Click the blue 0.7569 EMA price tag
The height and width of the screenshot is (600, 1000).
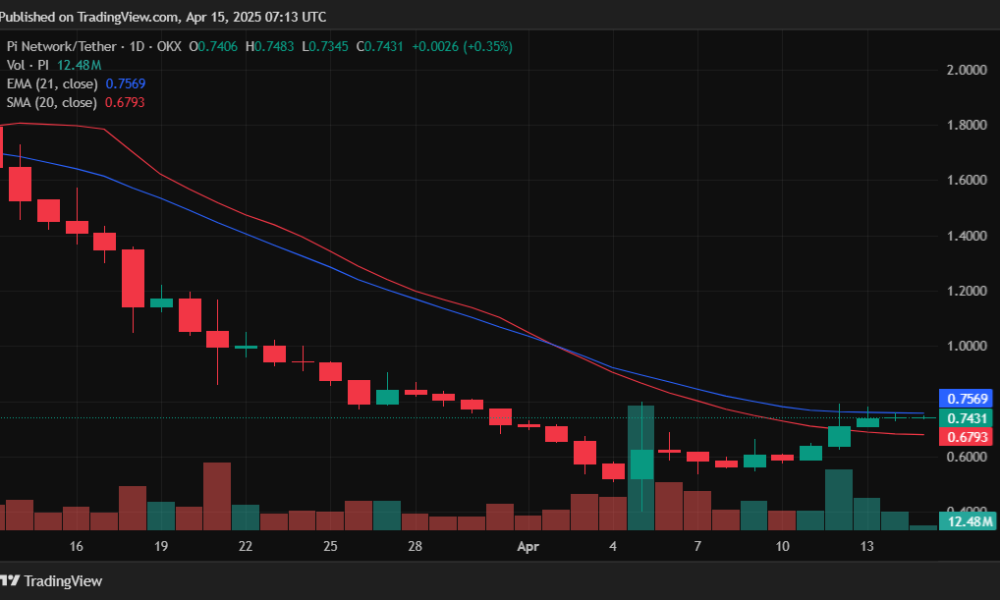coord(967,398)
